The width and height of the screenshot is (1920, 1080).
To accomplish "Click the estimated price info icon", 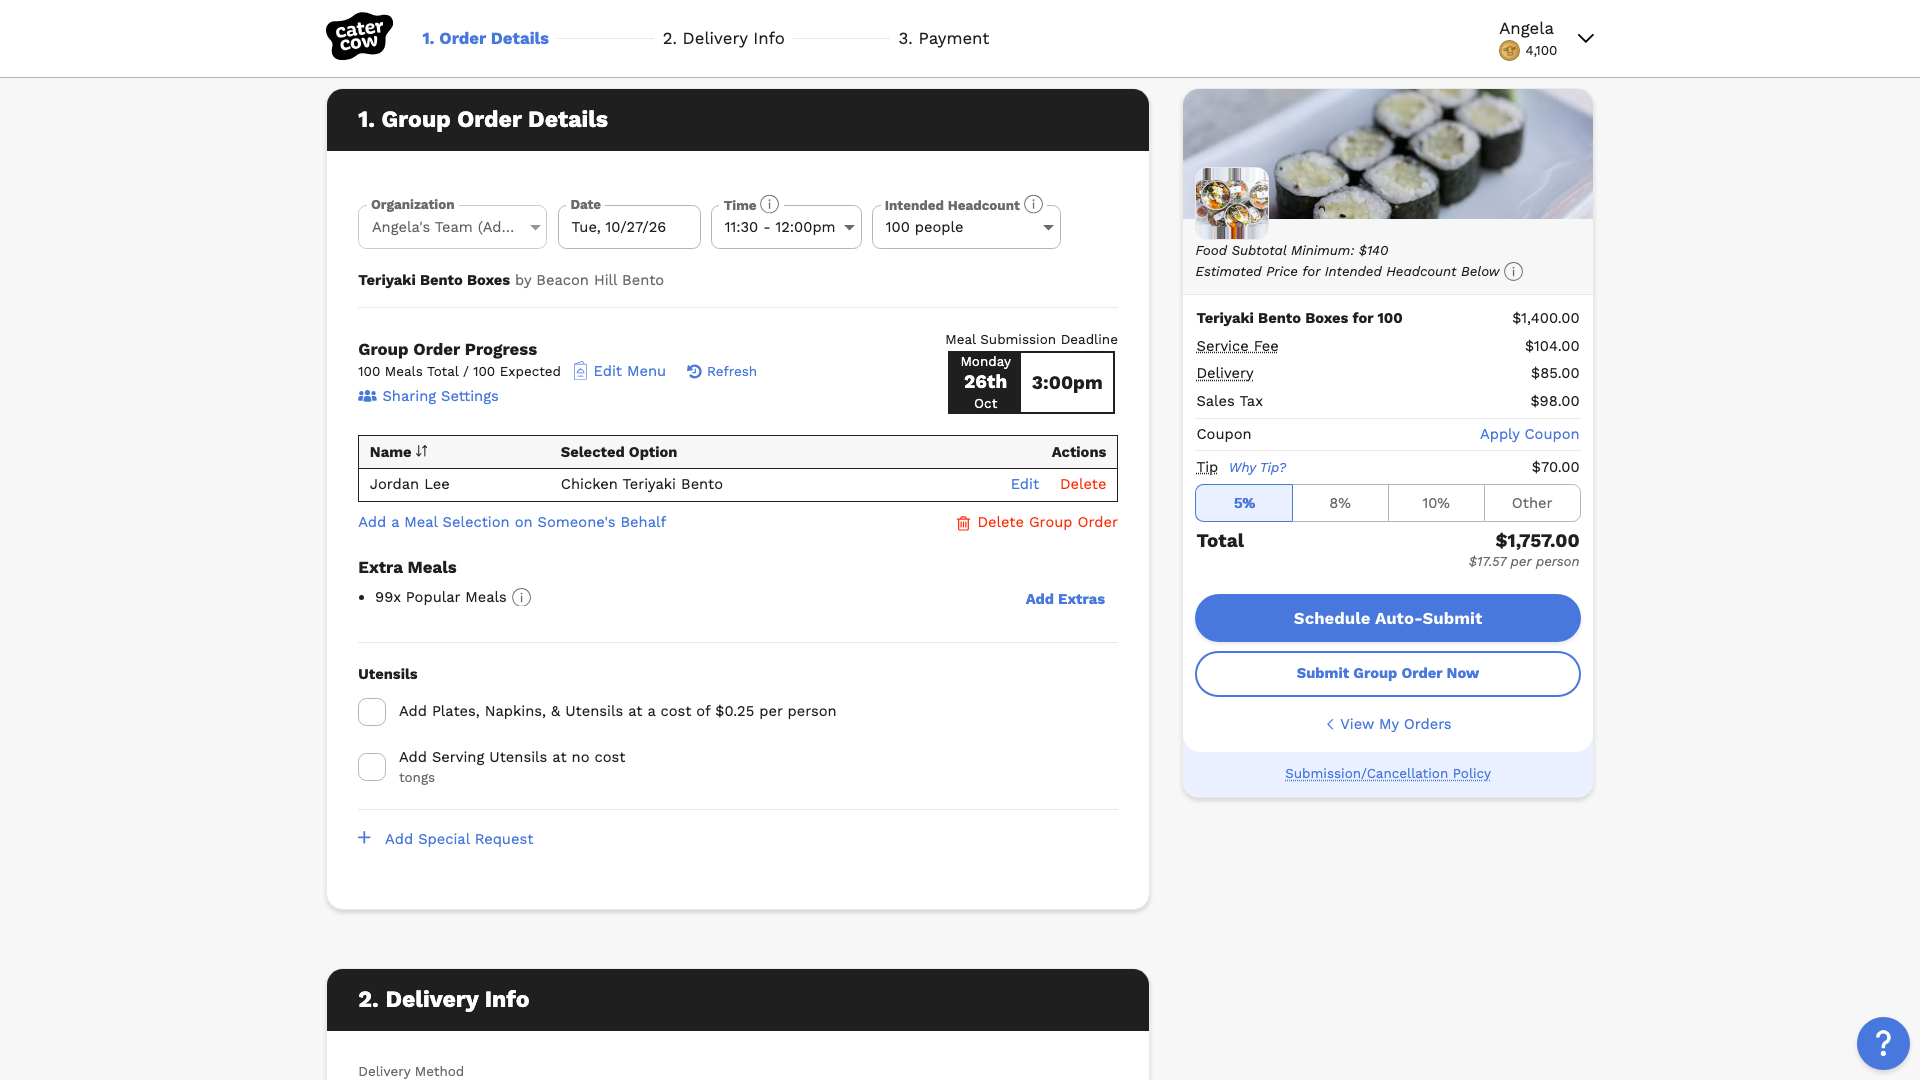I will (x=1514, y=272).
